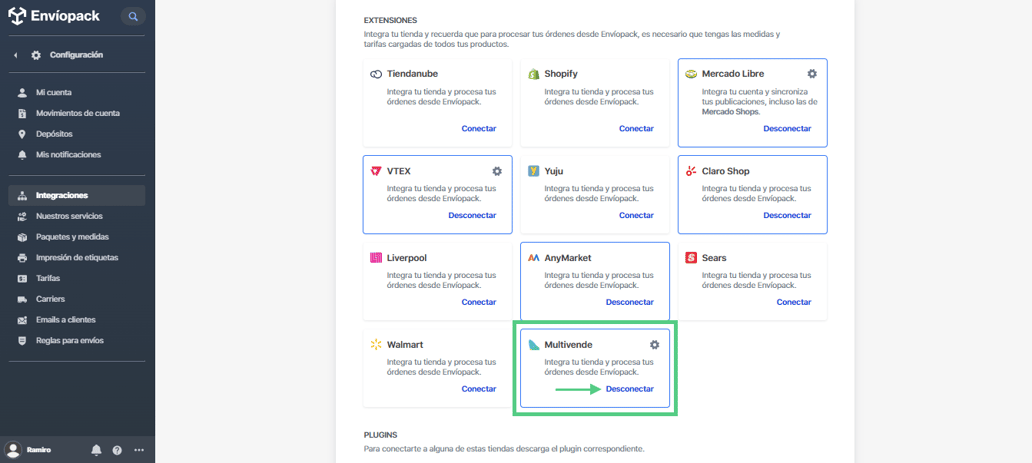The height and width of the screenshot is (463, 1032).
Task: Click the Mi cuenta person icon
Action: 22,92
